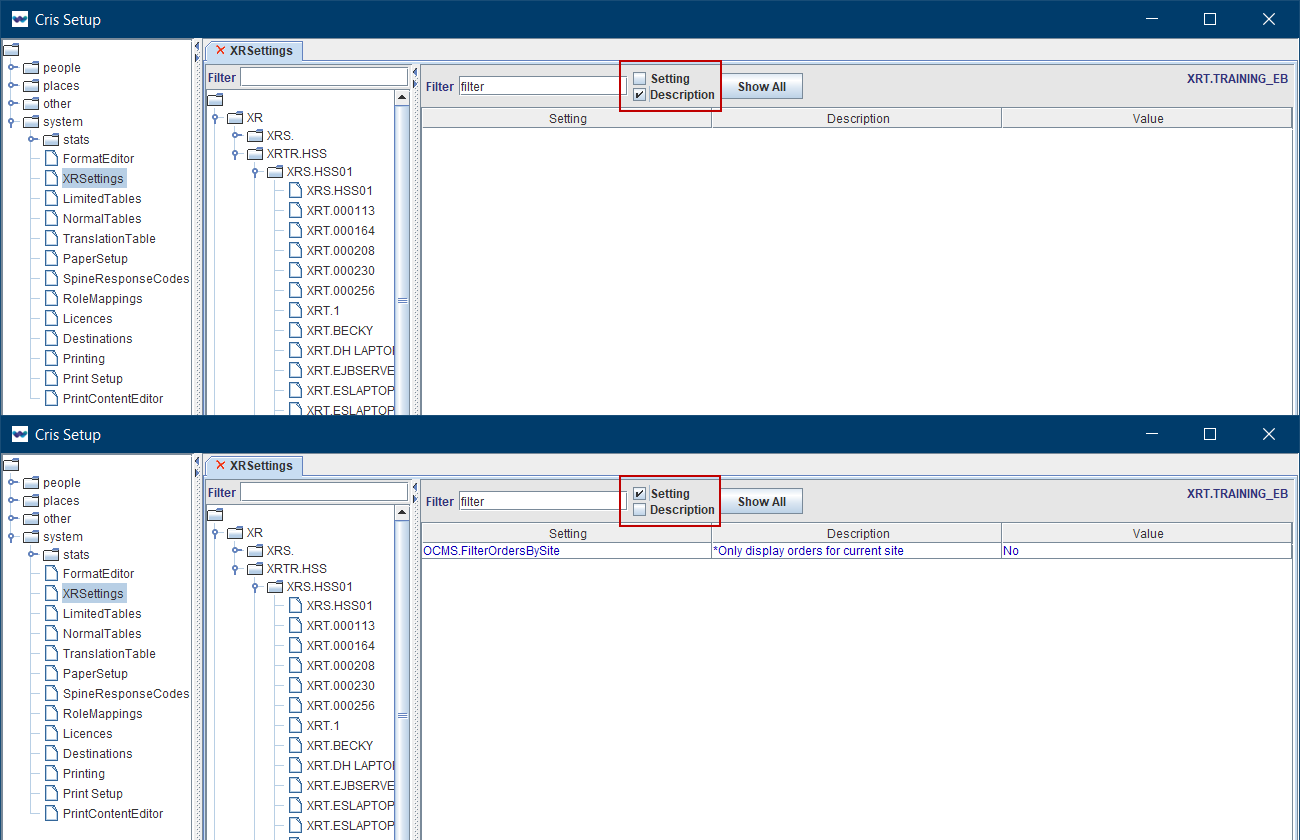Select XRT.000164 in lower window tree
Viewport: 1300px width, 840px height.
pyautogui.click(x=341, y=645)
